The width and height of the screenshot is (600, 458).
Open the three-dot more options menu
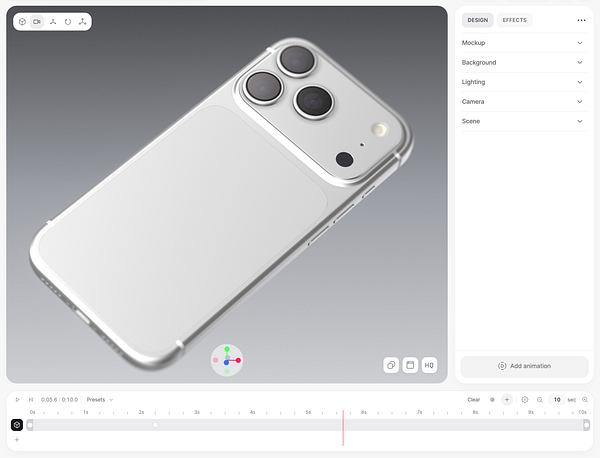[x=581, y=20]
